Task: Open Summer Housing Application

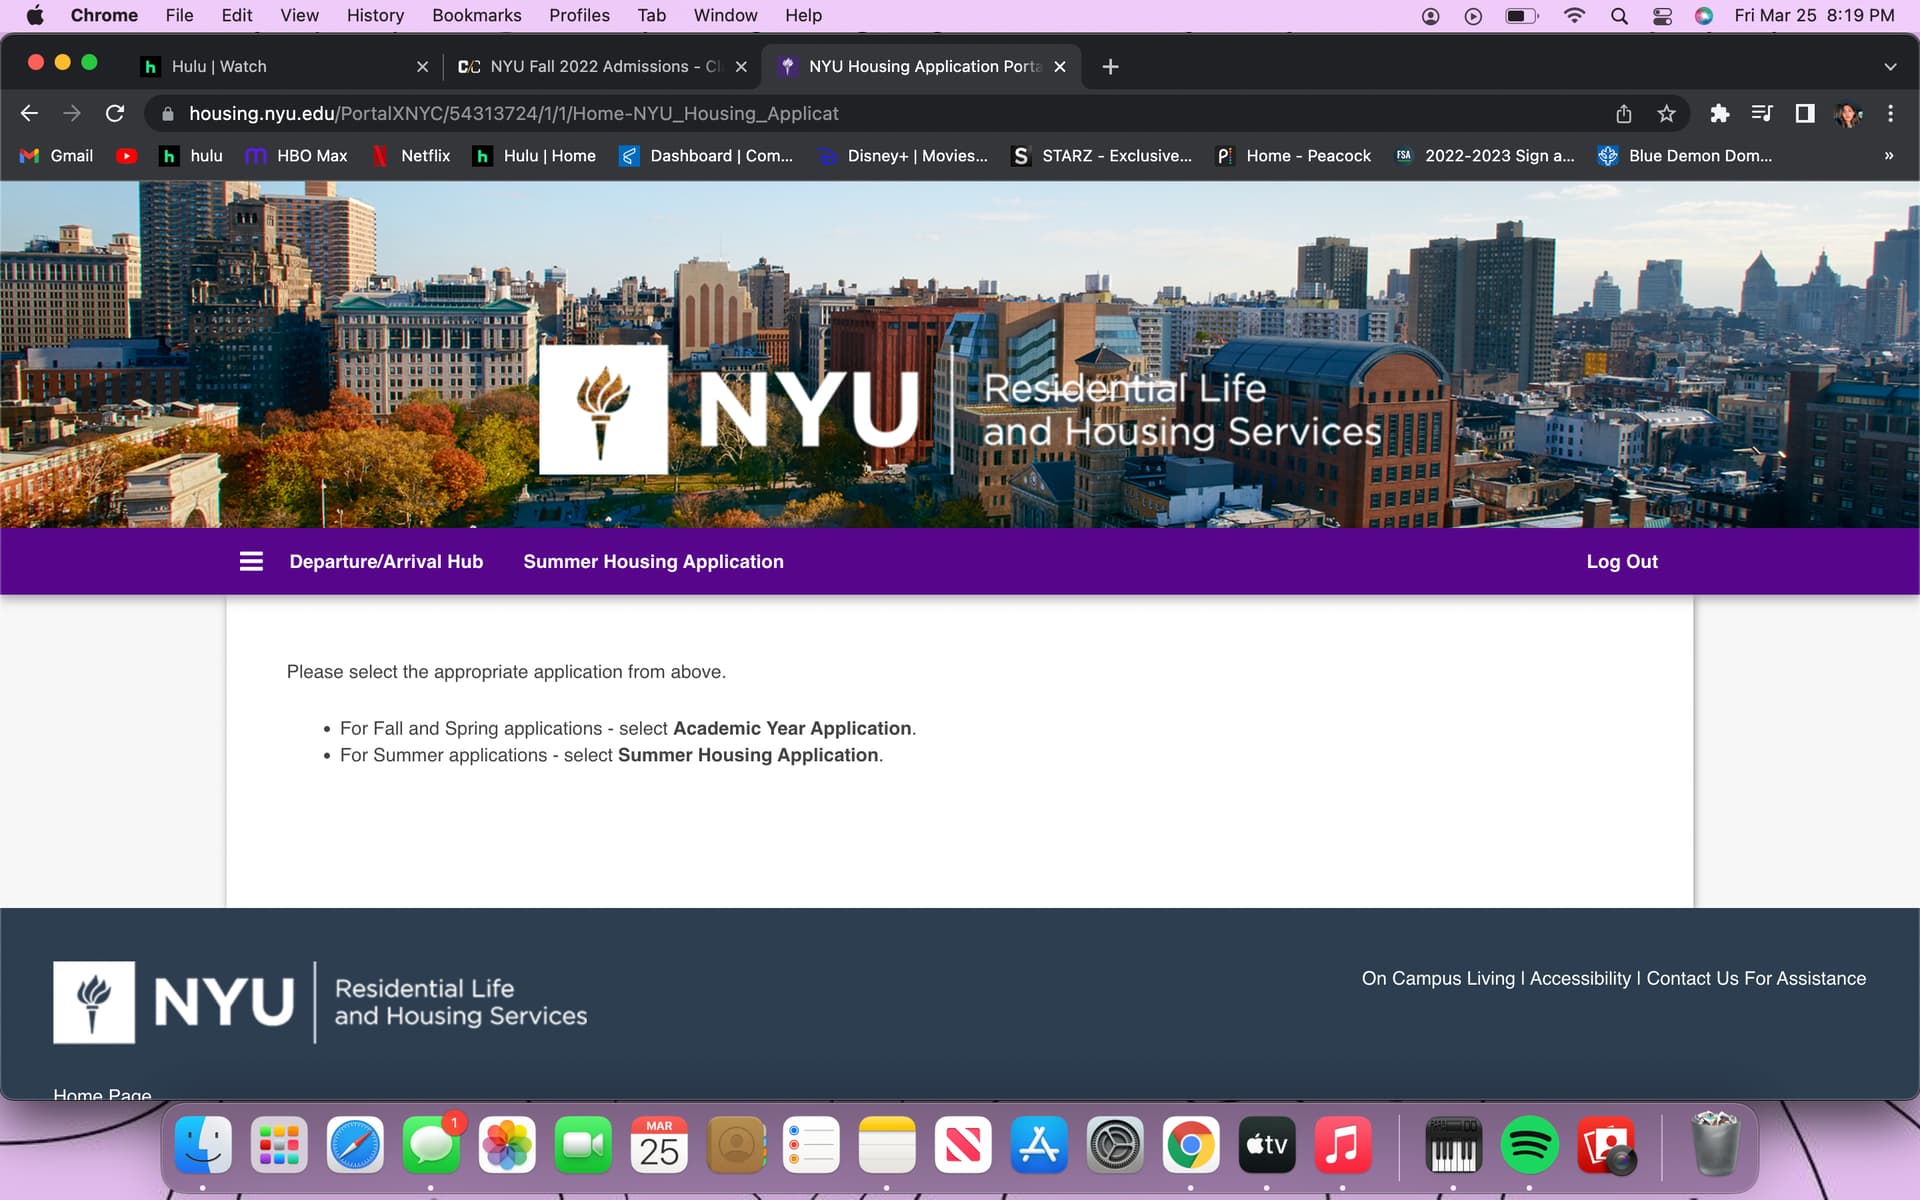Action: 653,561
